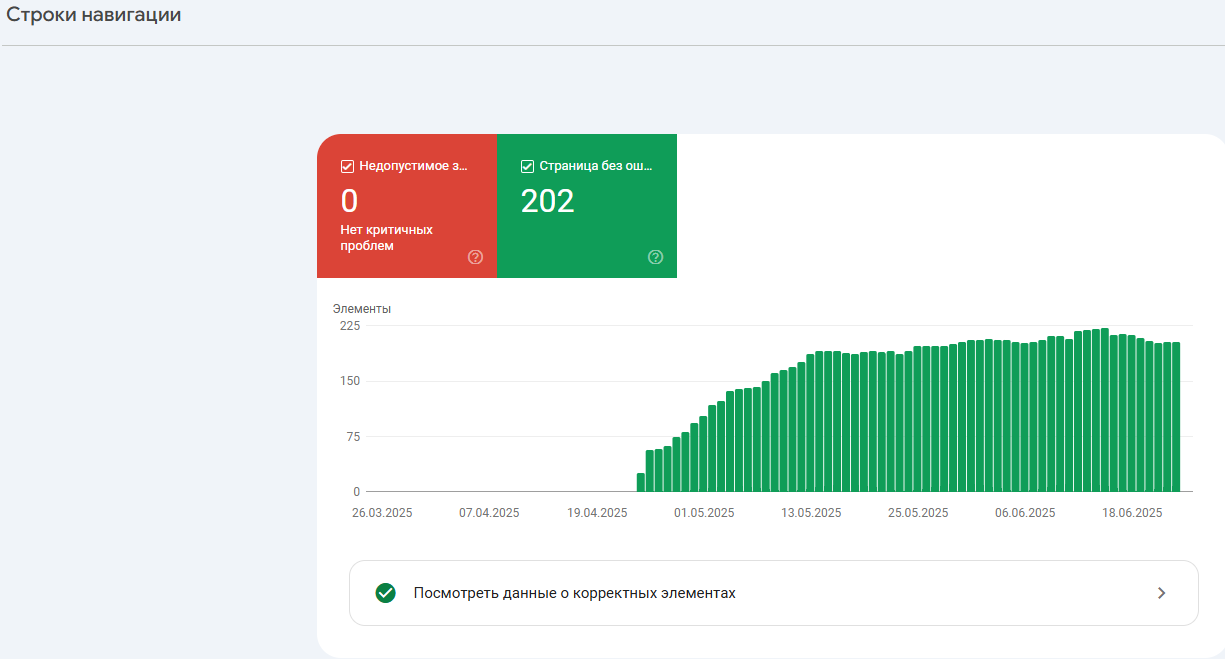Click the green checkmark circle icon
1225x659 pixels.
coord(385,593)
